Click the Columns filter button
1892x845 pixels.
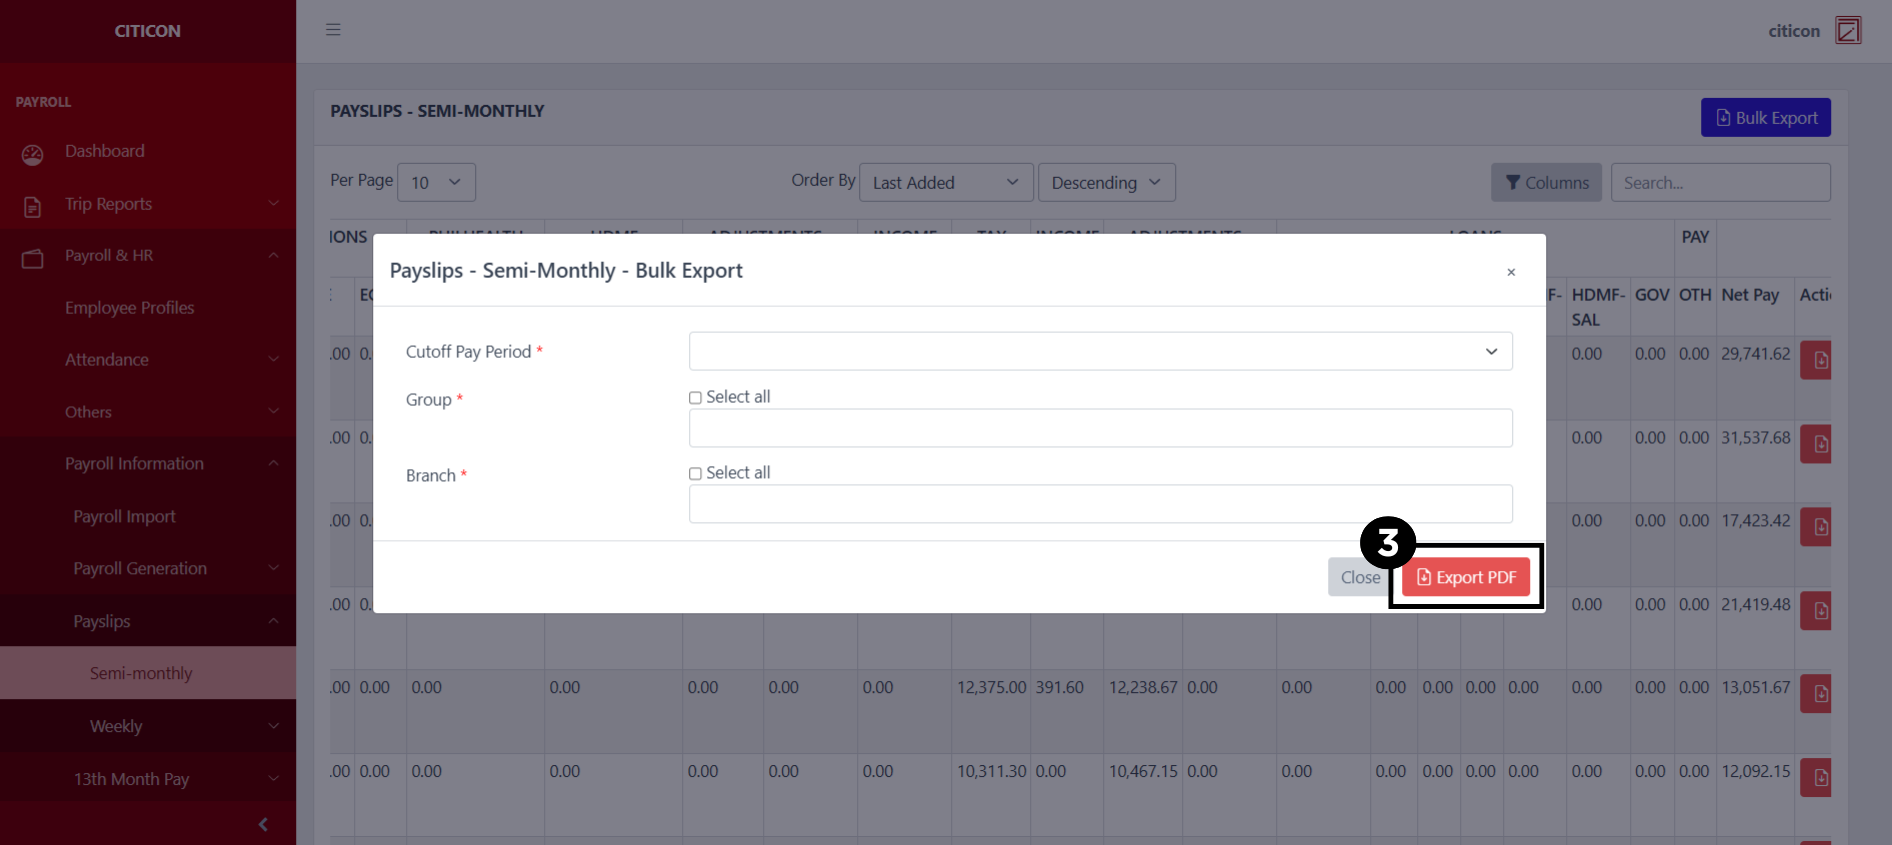pos(1546,183)
